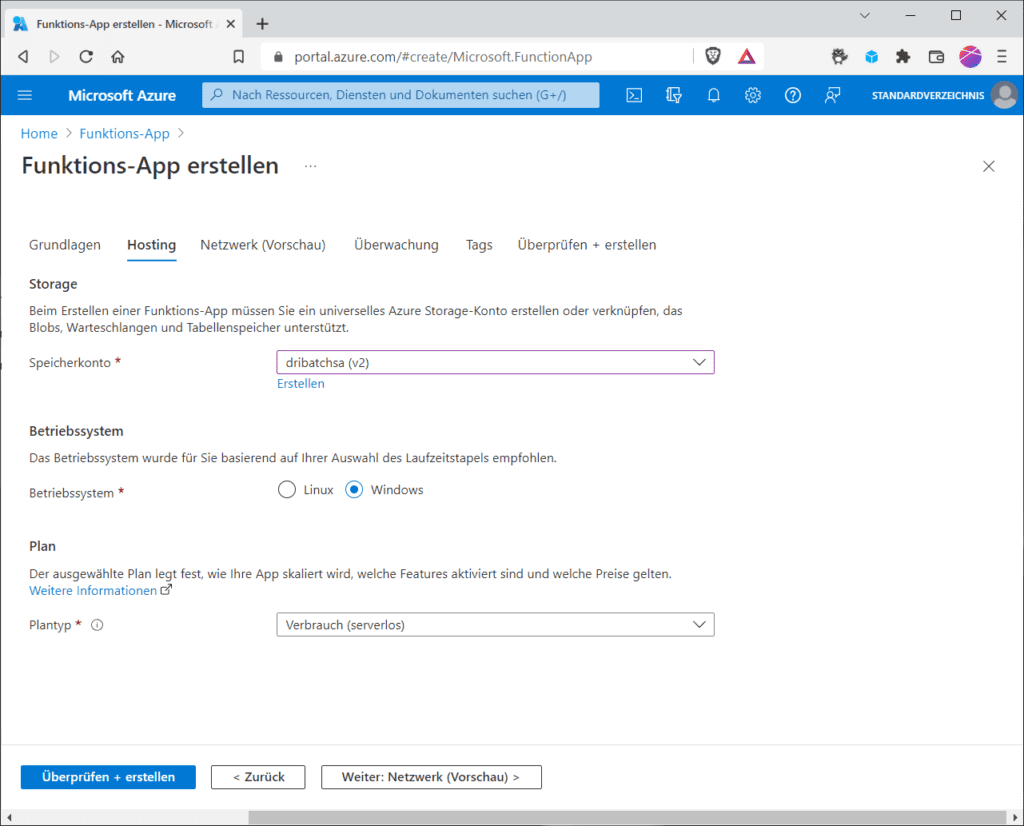This screenshot has width=1024, height=826.
Task: Click the info icon next to Plantyp
Action: pyautogui.click(x=97, y=625)
